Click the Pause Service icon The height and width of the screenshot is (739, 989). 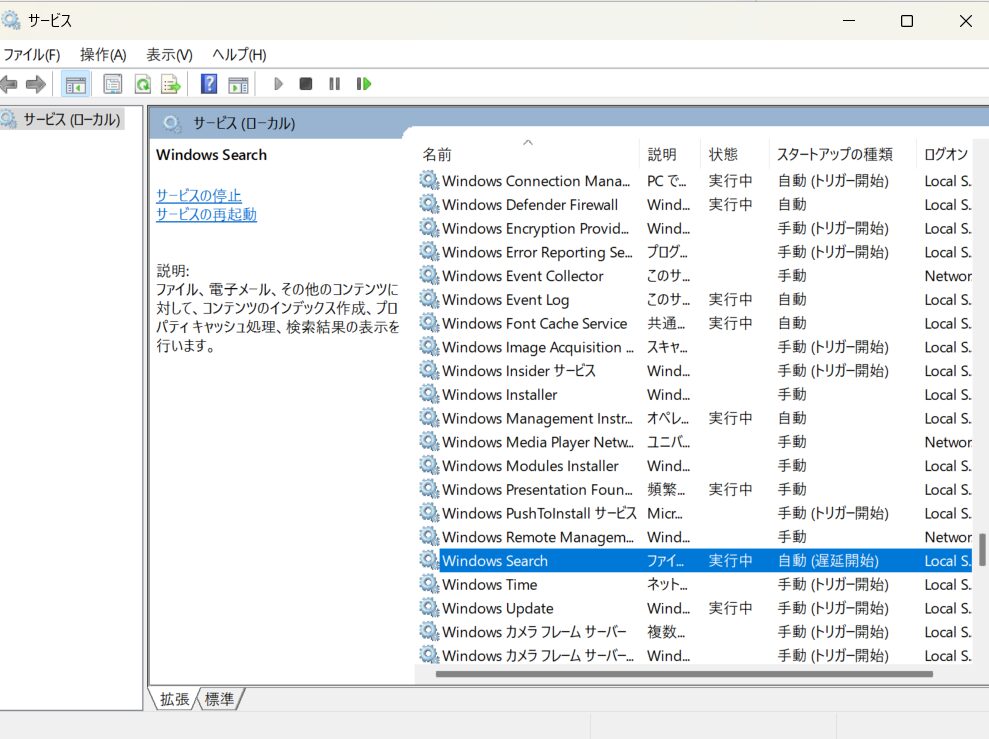coord(334,84)
